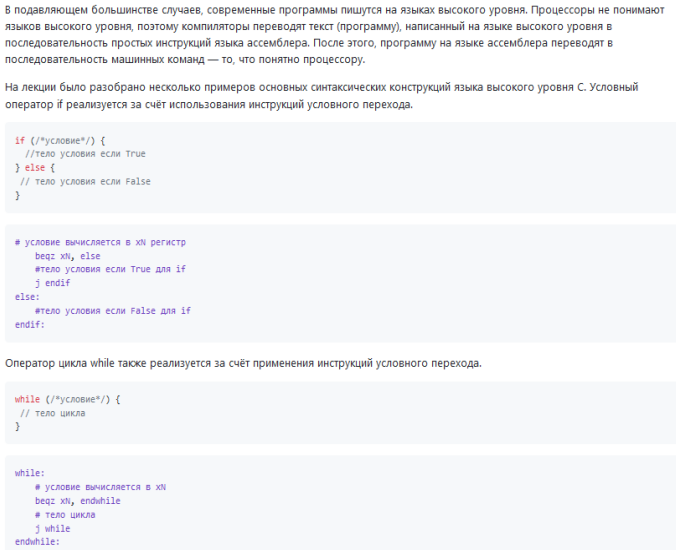Click the 'endwhile:' assembly label
Viewport: 676px width, 550px height.
tap(37, 542)
